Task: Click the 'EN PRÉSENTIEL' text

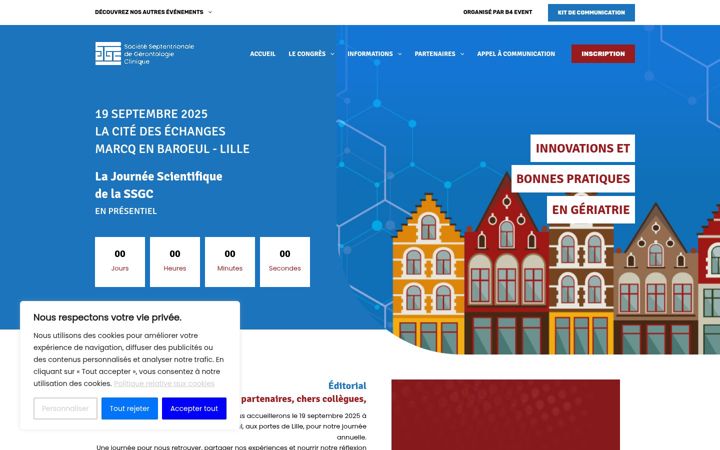Action: pos(126,211)
